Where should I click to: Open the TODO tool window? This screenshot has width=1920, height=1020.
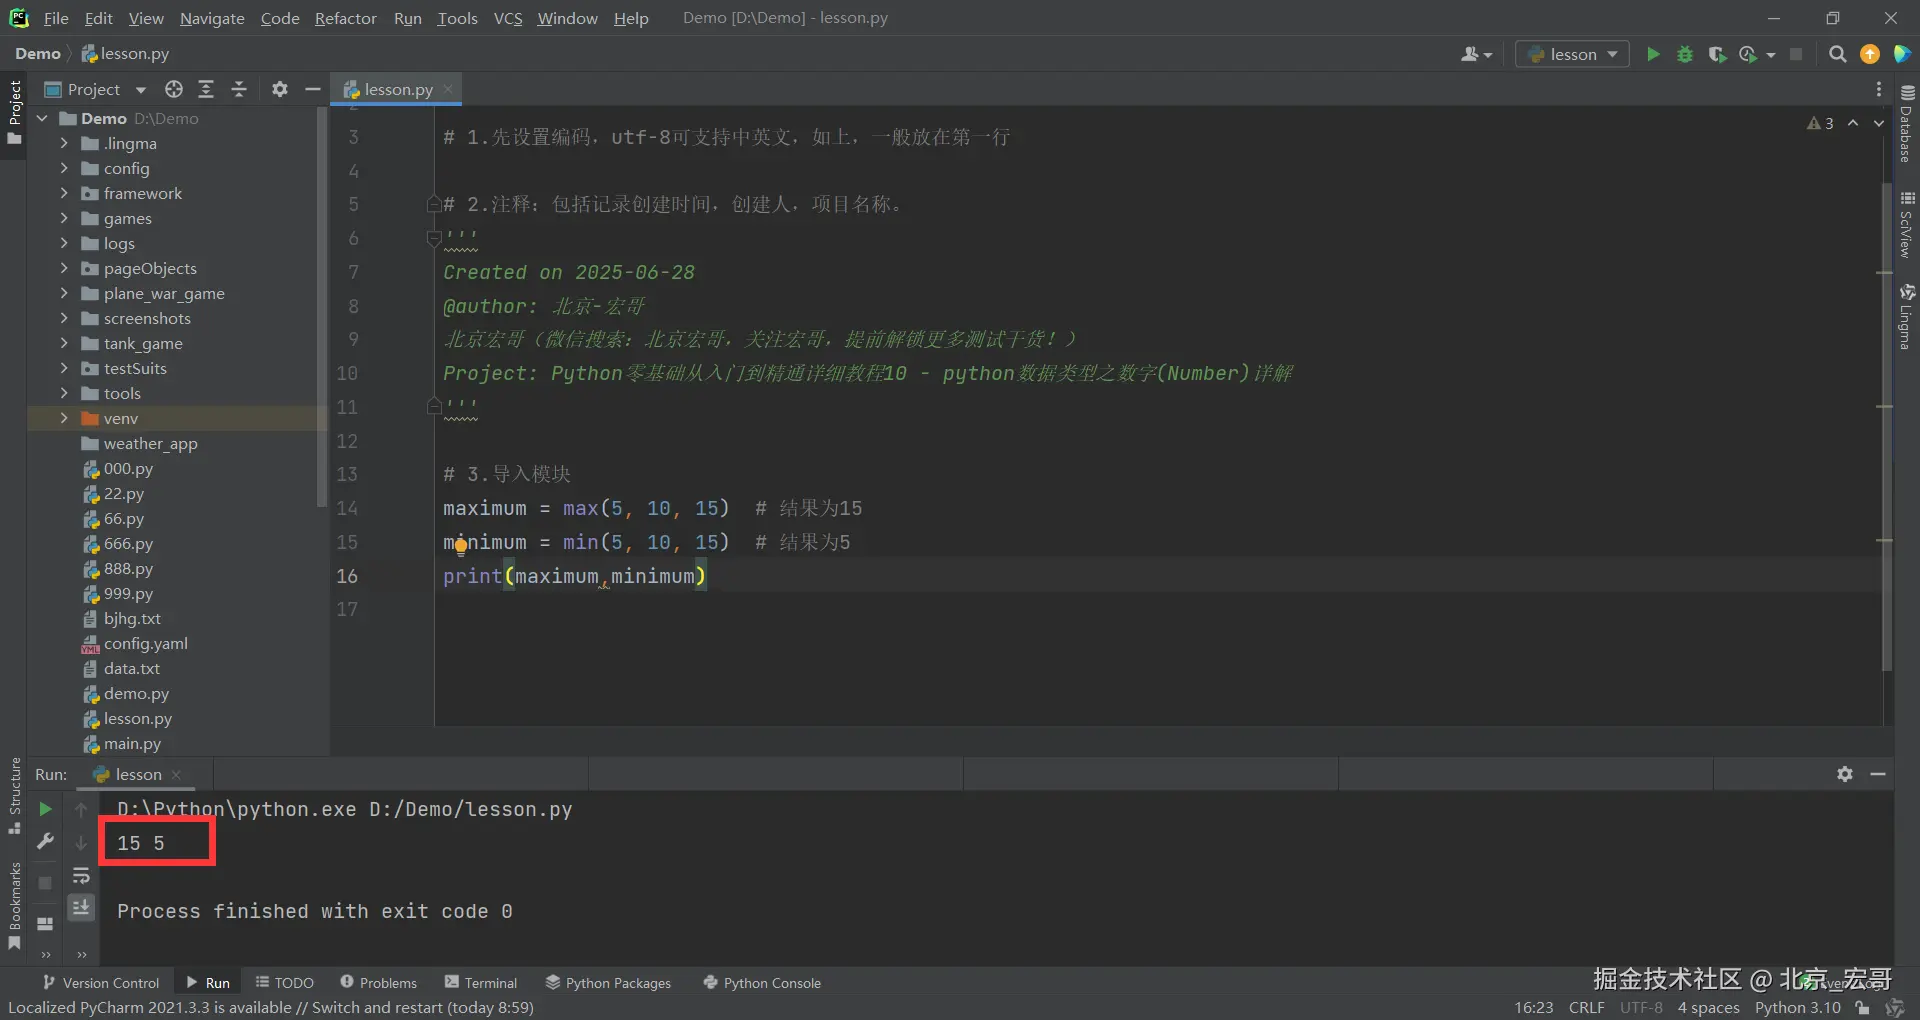point(285,983)
